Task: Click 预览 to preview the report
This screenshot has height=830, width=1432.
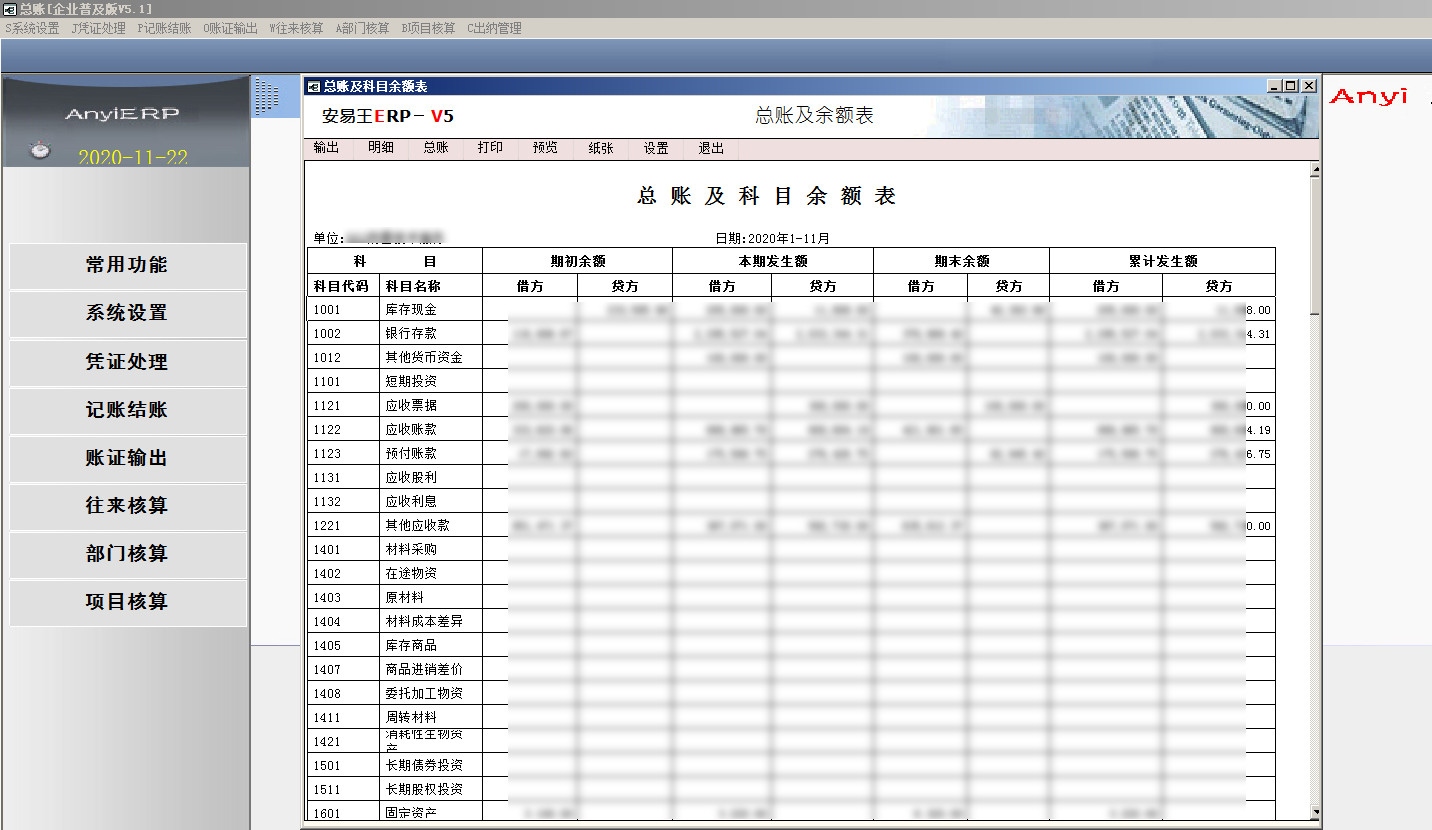Action: 545,148
